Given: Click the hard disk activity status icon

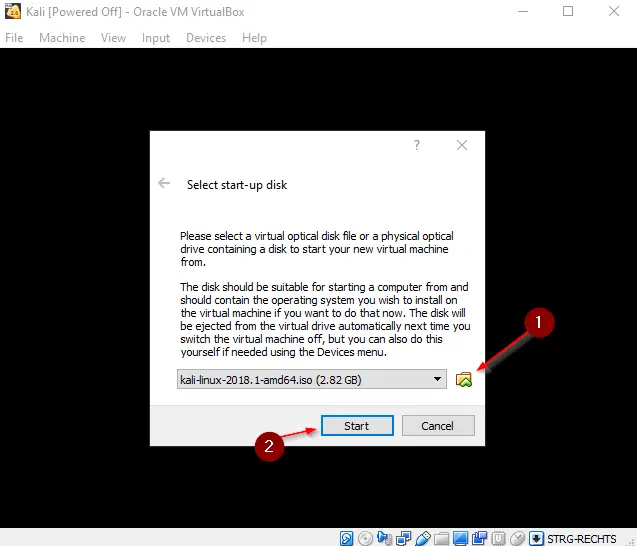Looking at the screenshot, I should [347, 538].
